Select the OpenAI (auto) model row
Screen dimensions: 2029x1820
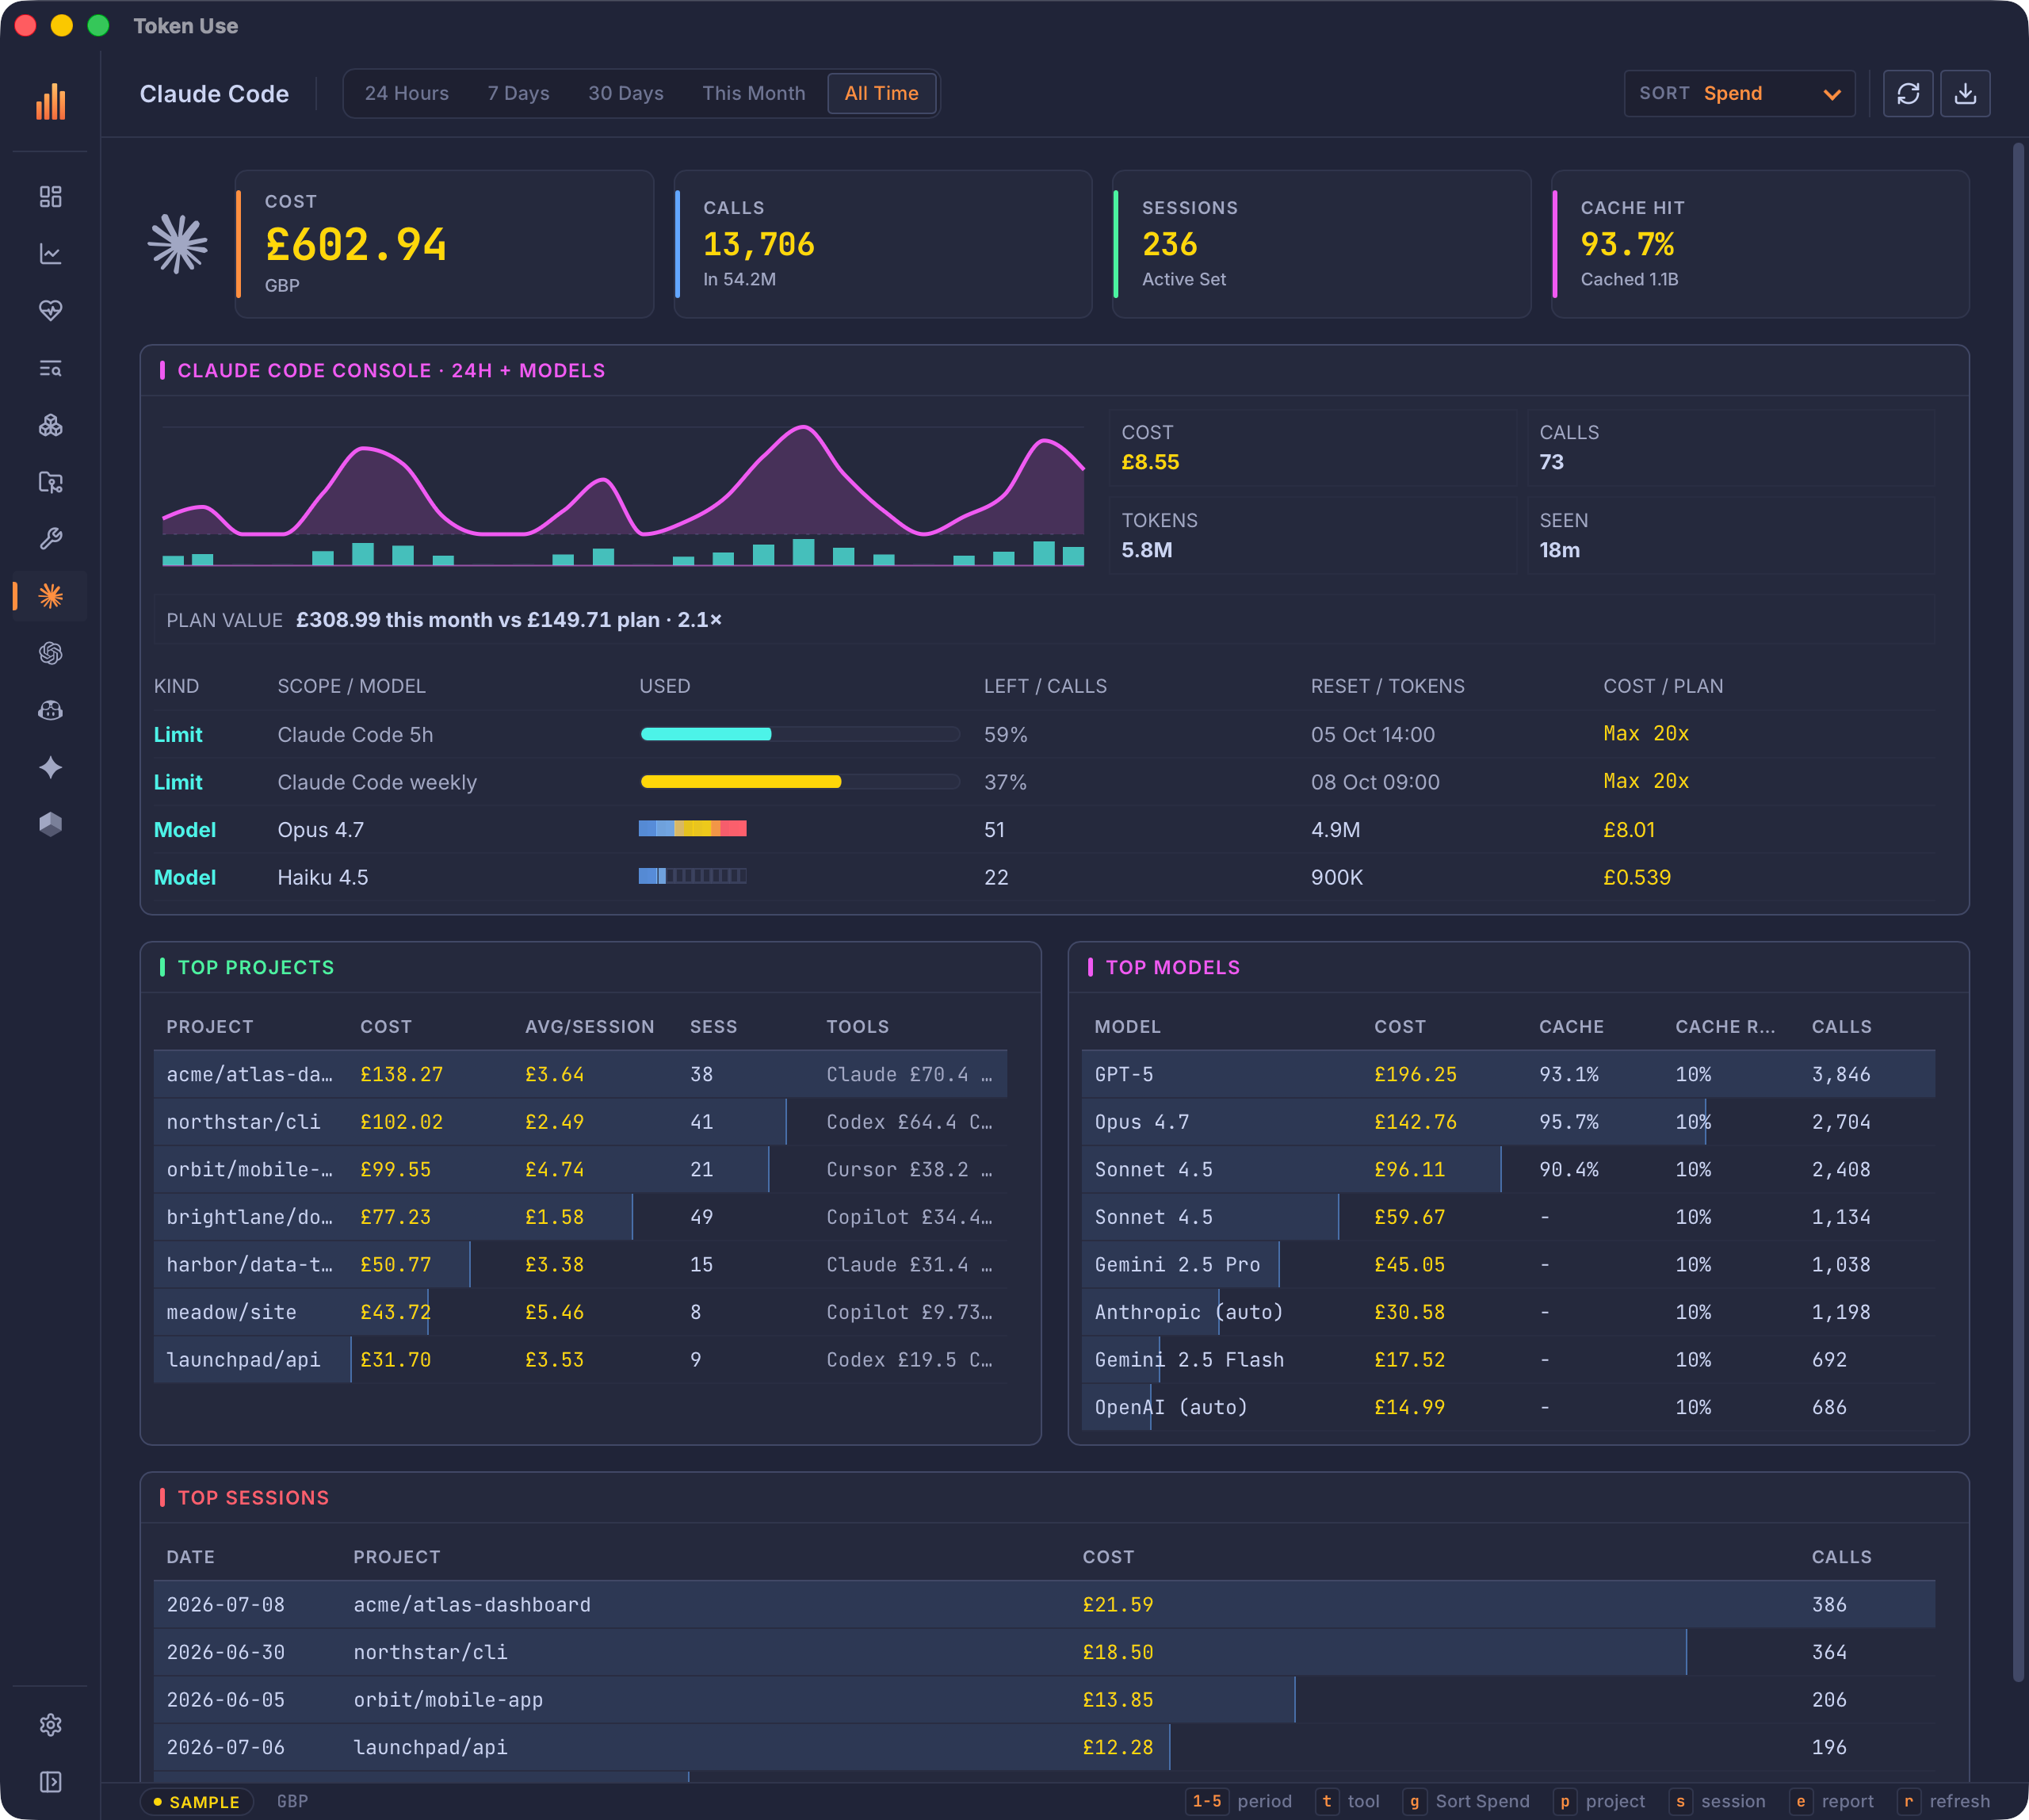pos(1508,1407)
